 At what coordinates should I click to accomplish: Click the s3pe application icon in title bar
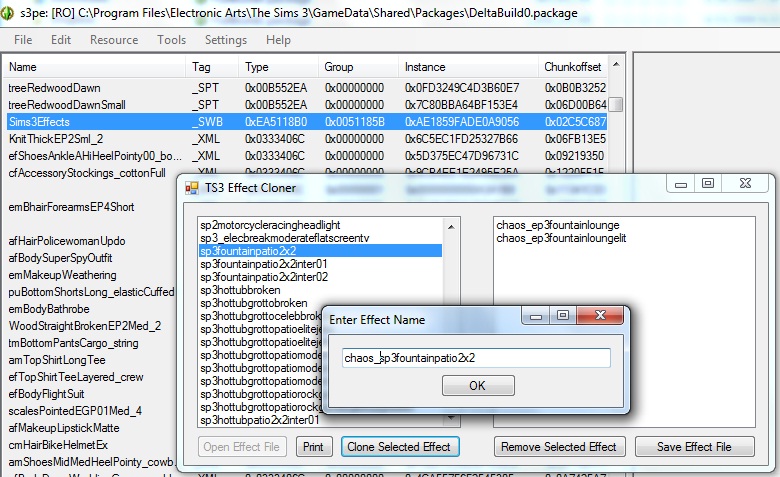(7, 12)
